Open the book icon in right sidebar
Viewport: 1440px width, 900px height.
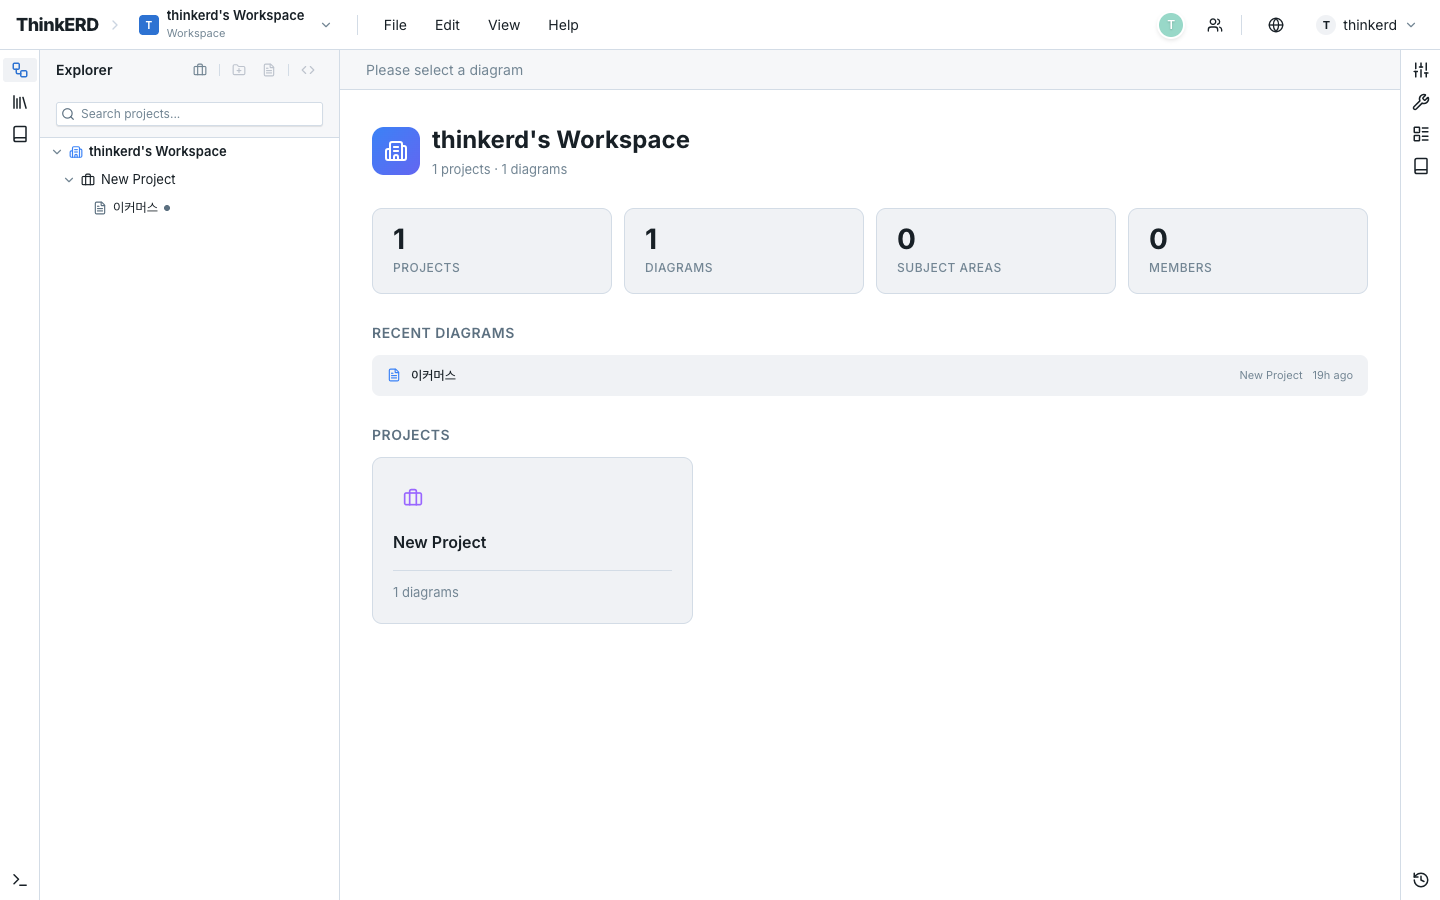coord(1421,166)
